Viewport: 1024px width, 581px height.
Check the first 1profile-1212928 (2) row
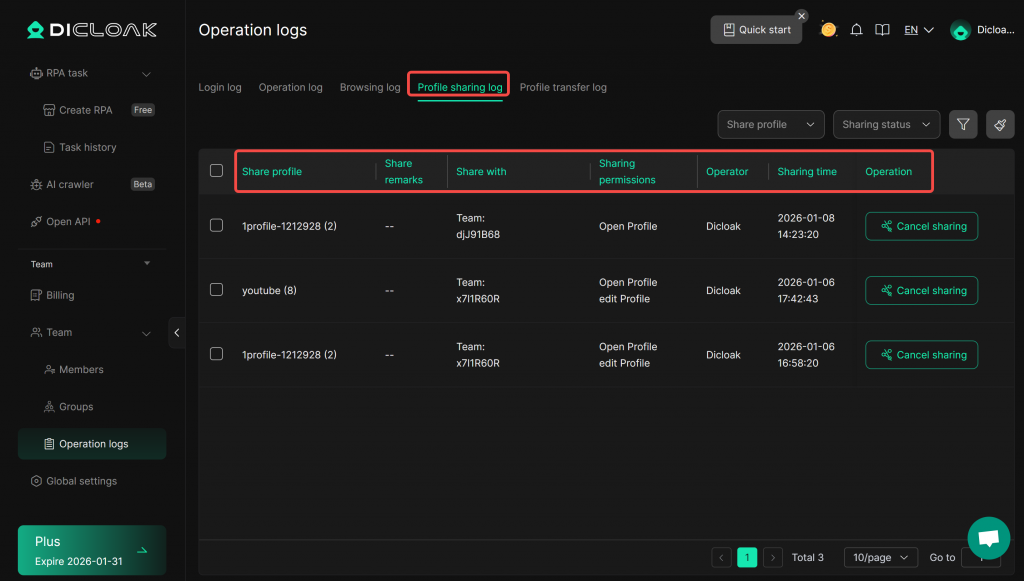[216, 226]
